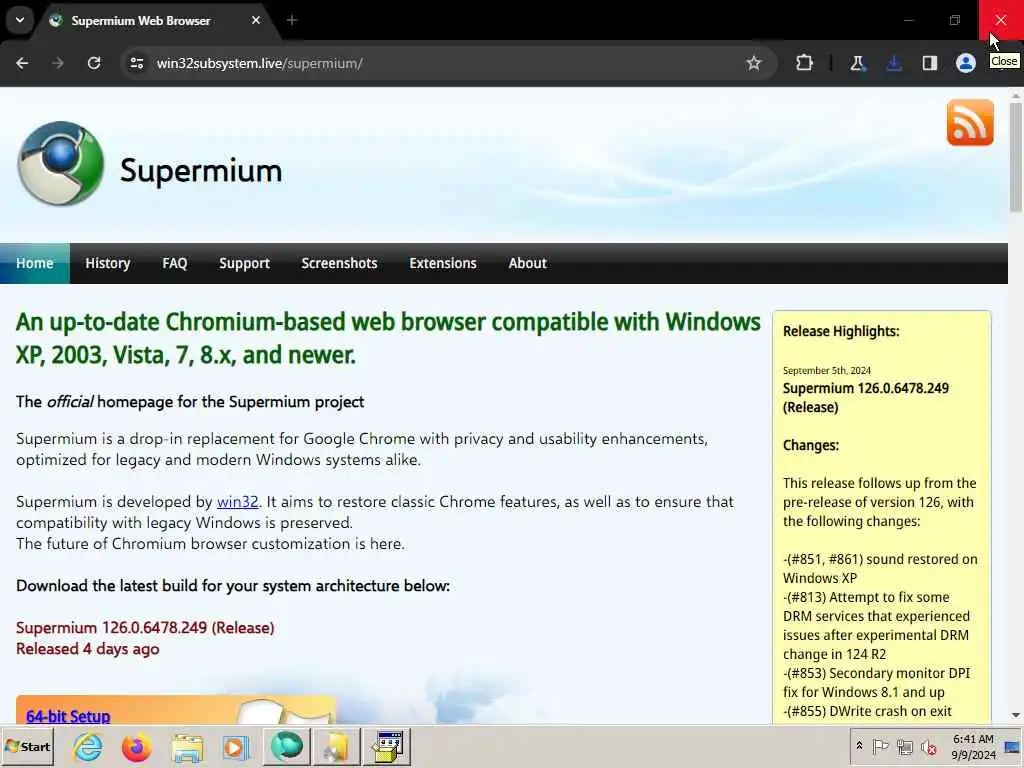1024x768 pixels.
Task: Open the taskbar clock and date
Action: [973, 746]
